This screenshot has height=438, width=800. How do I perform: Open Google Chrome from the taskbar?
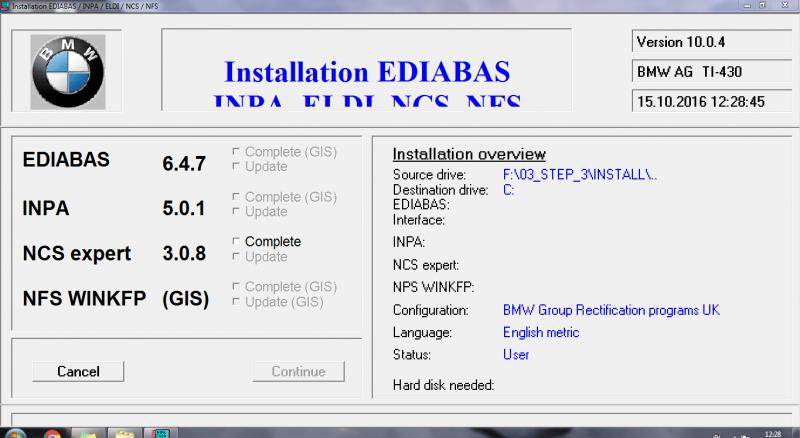coord(52,432)
